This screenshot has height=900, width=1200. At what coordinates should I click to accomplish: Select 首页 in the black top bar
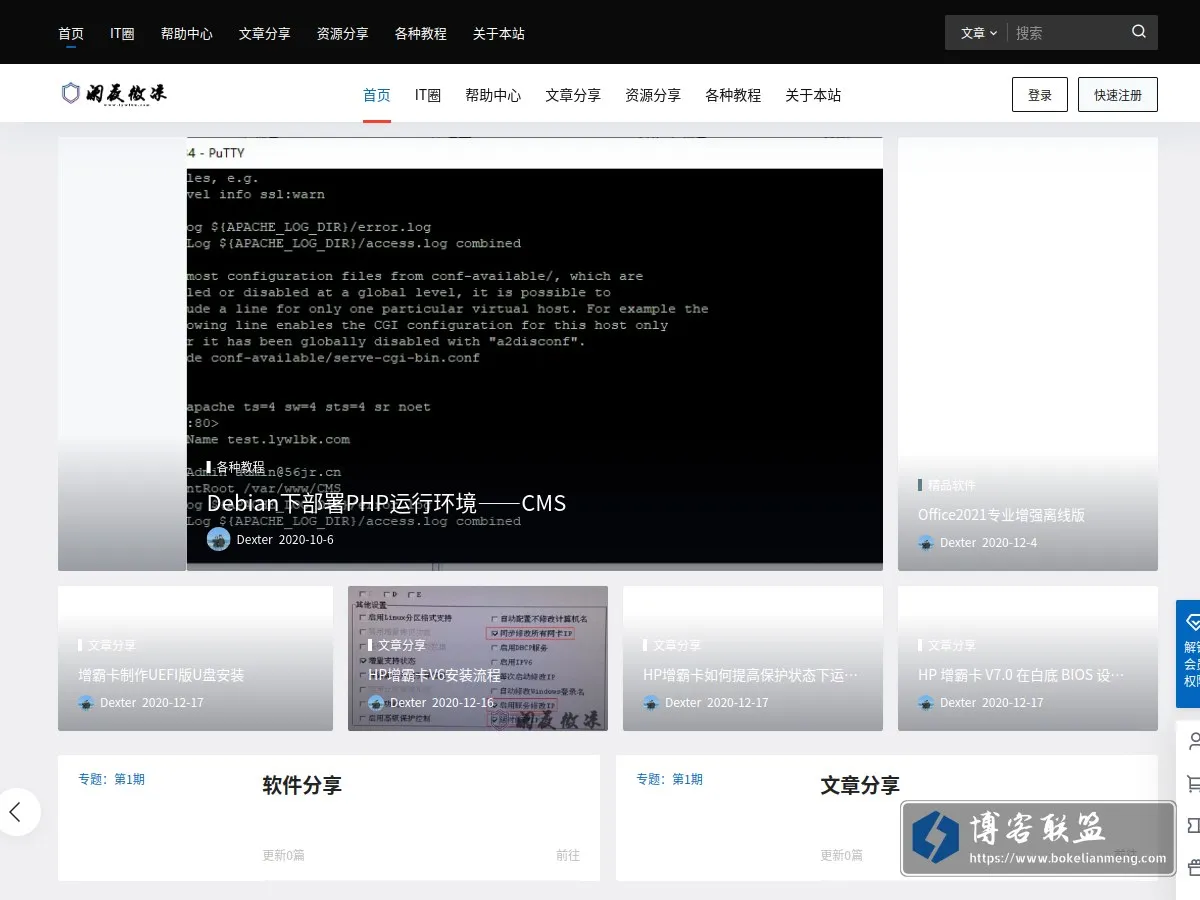coord(71,33)
